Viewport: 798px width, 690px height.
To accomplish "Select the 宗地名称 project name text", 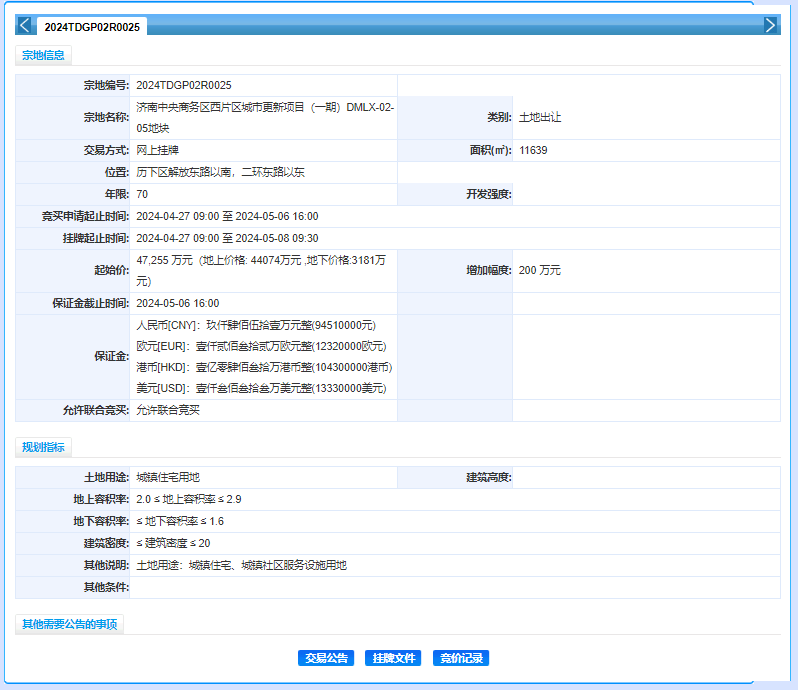I will 264,117.
